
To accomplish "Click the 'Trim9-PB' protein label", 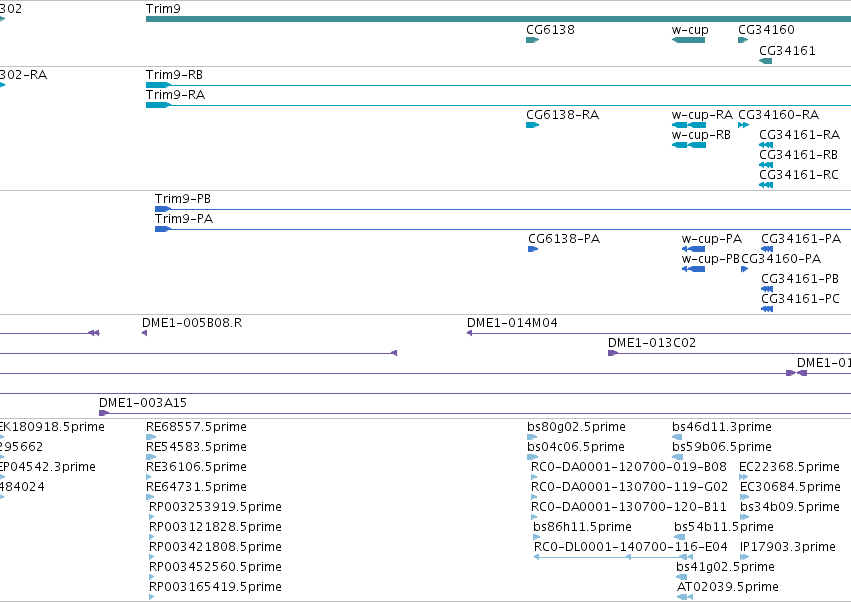I will tap(182, 199).
